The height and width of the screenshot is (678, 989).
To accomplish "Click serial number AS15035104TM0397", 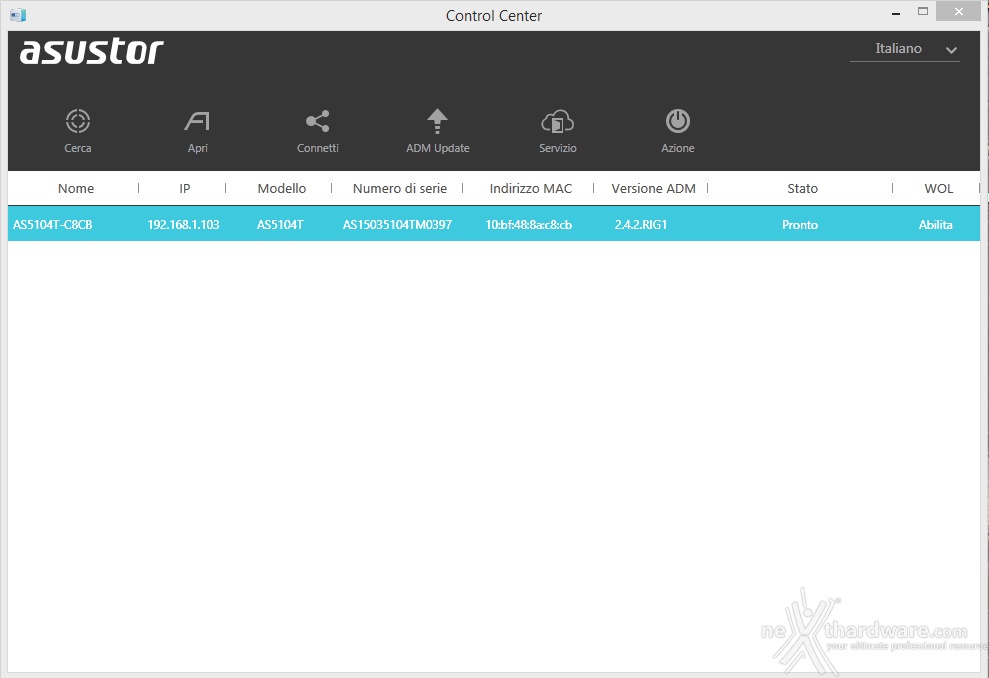I will click(397, 225).
